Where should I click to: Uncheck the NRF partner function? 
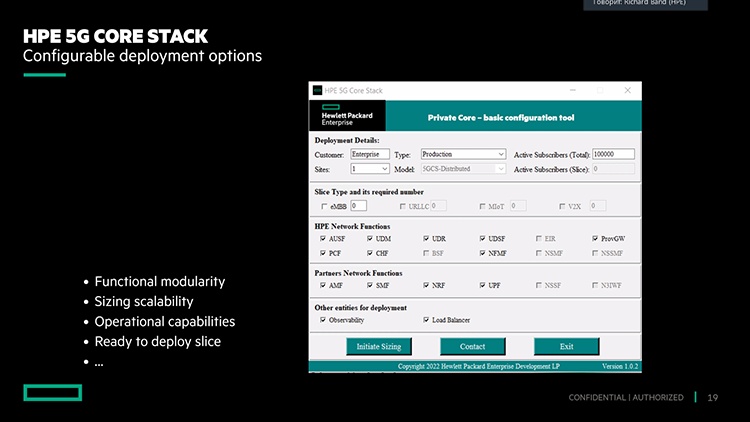(426, 285)
